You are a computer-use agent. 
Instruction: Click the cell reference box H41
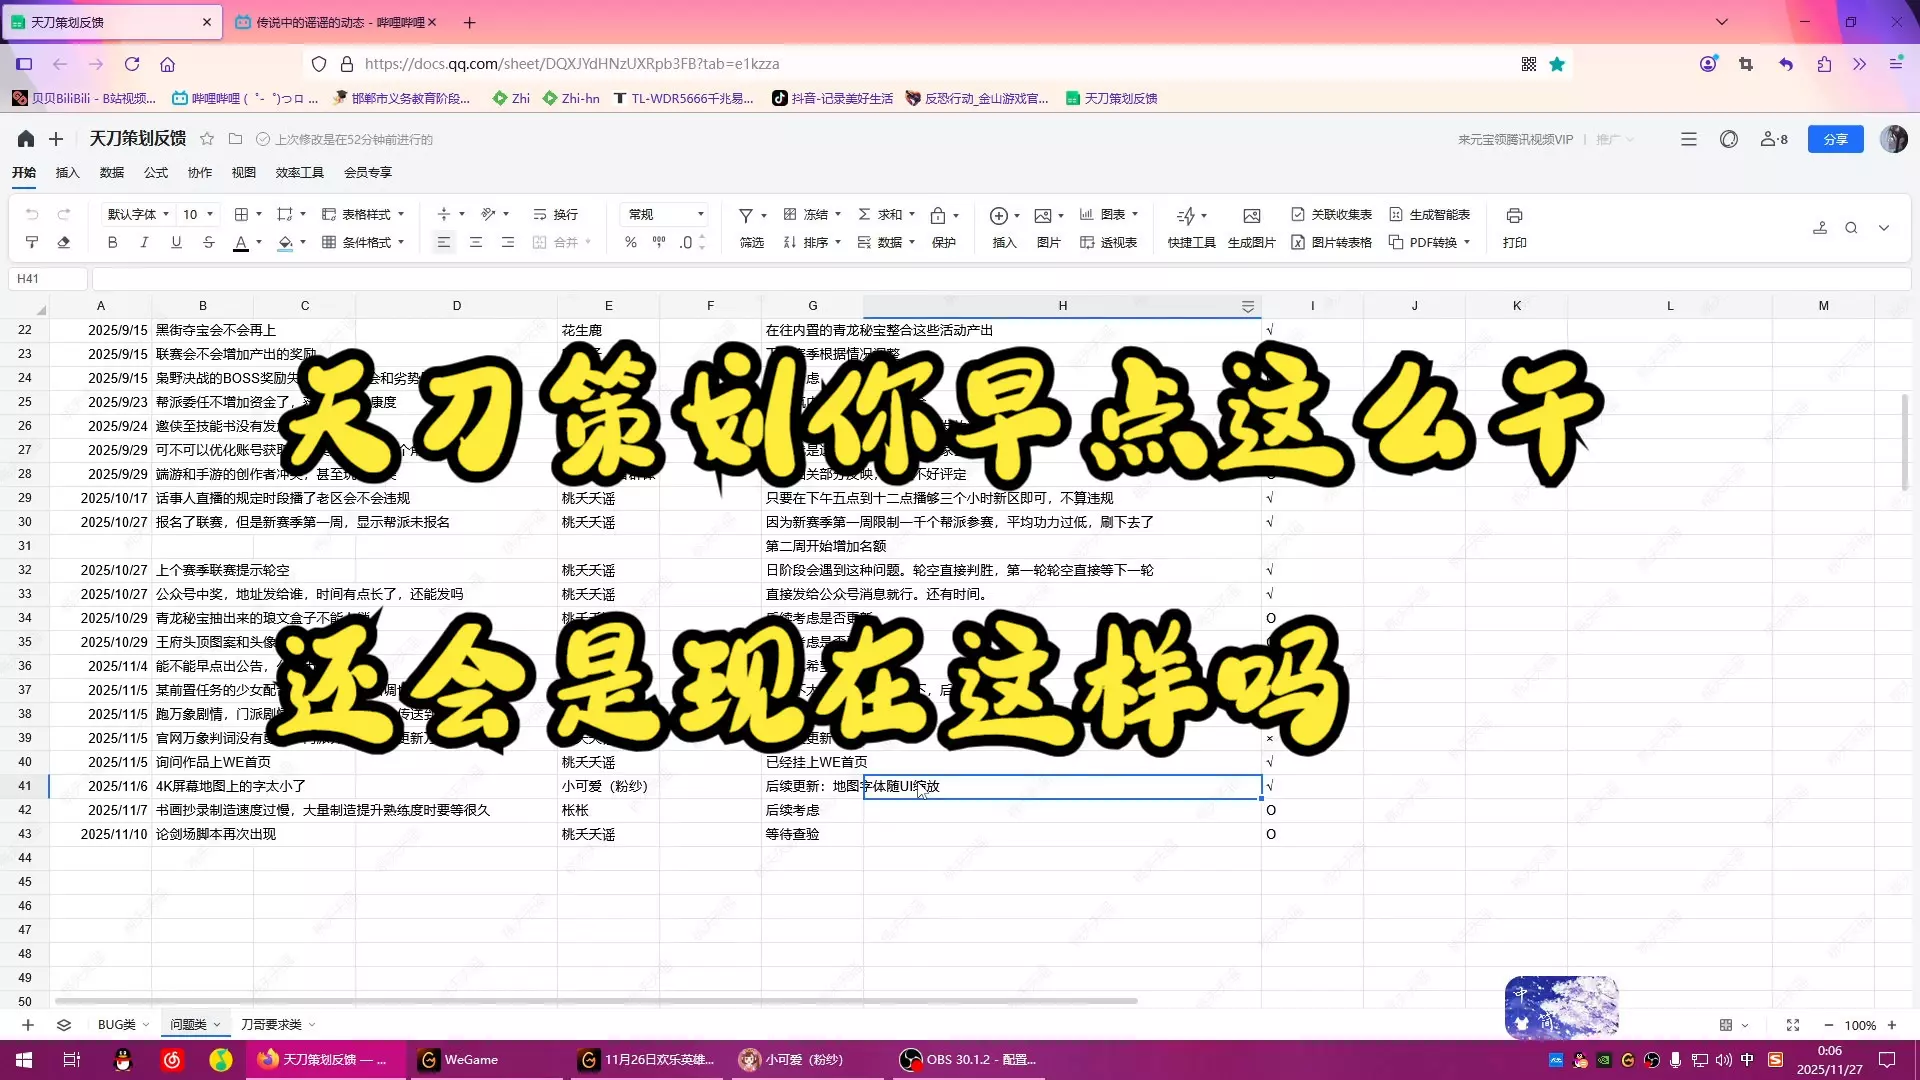coord(47,279)
